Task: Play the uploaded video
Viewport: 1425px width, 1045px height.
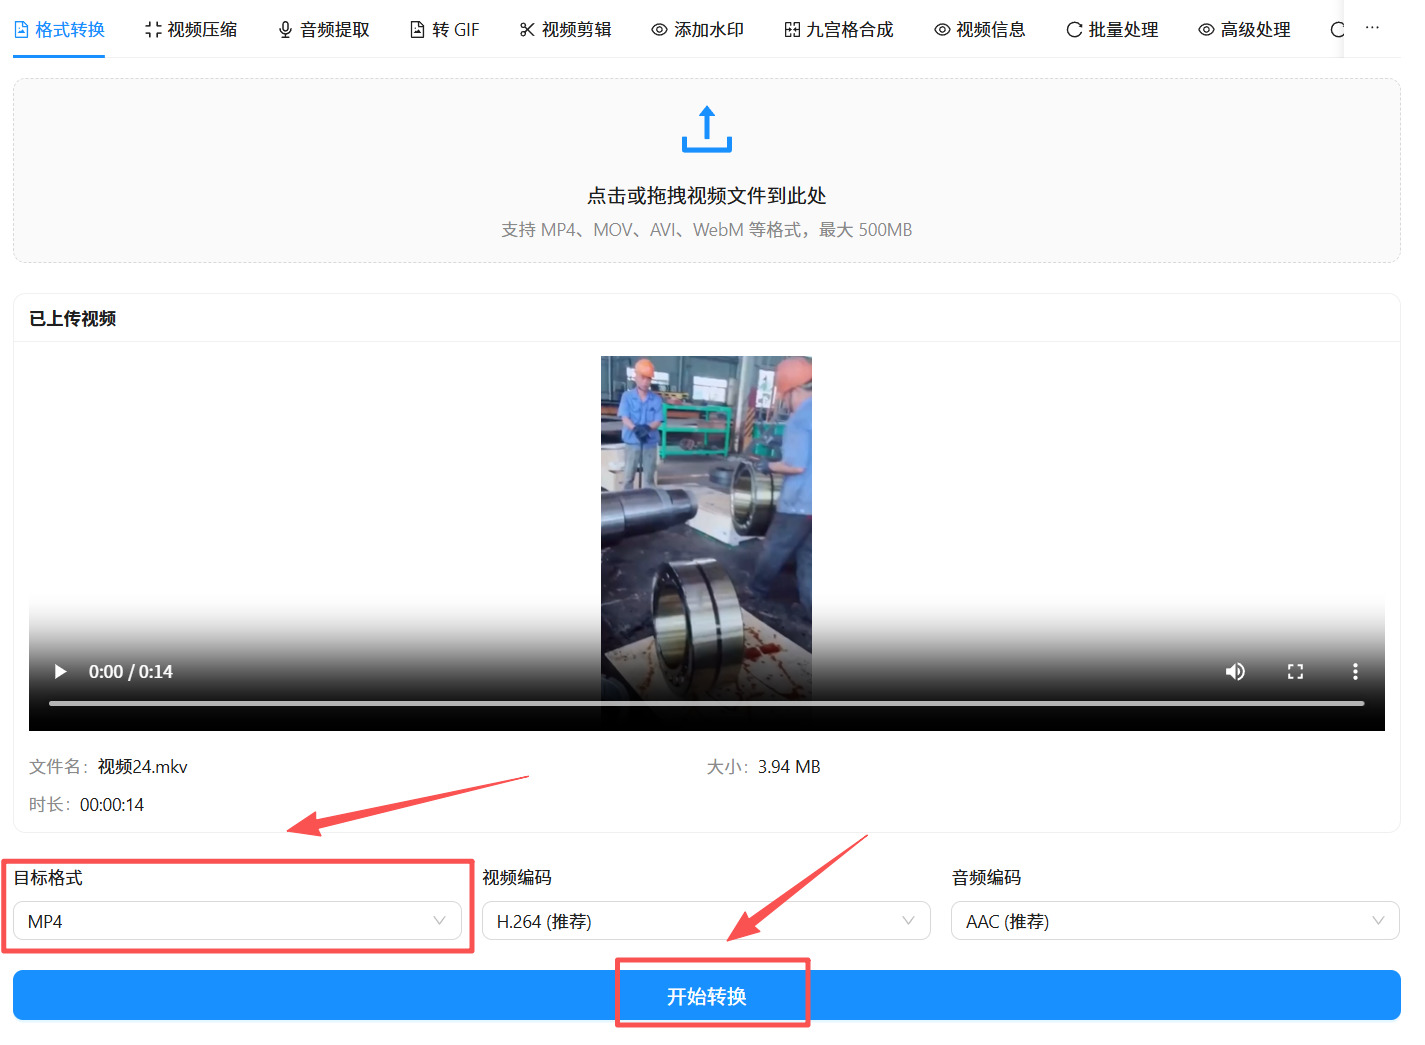Action: [60, 672]
